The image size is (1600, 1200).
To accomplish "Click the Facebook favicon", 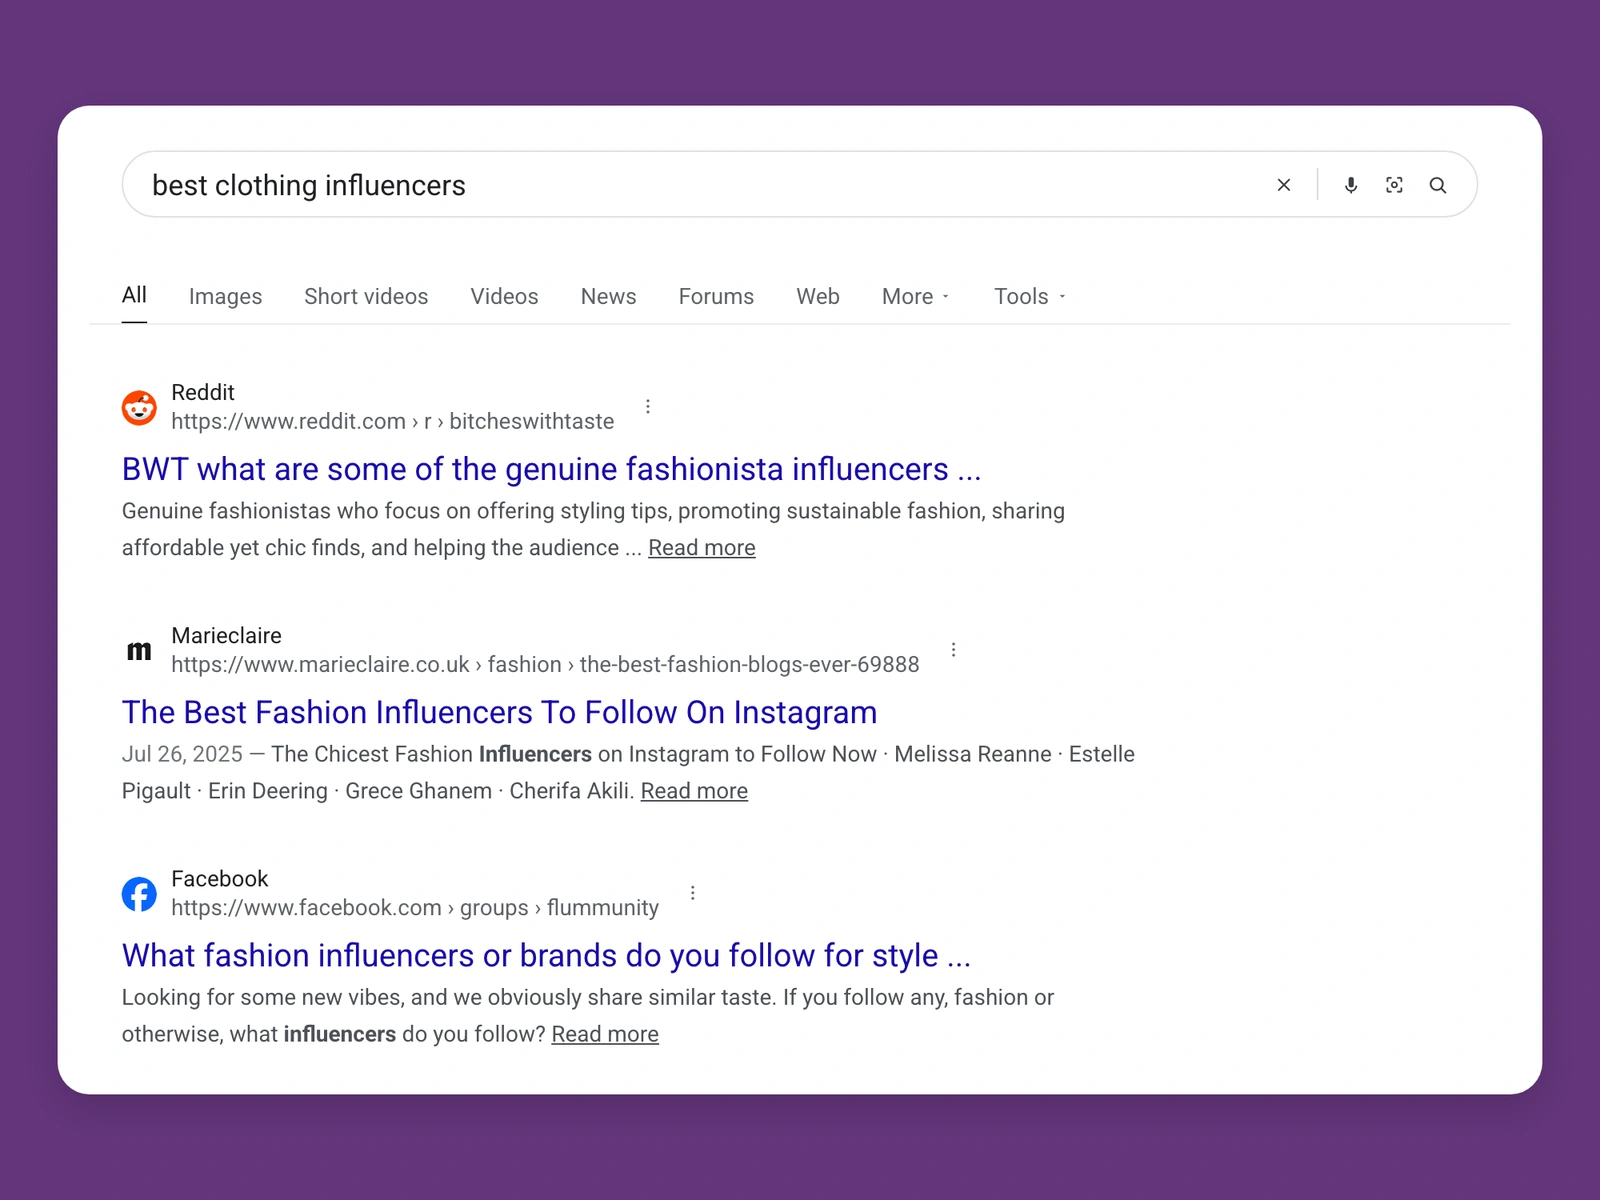I will point(139,894).
